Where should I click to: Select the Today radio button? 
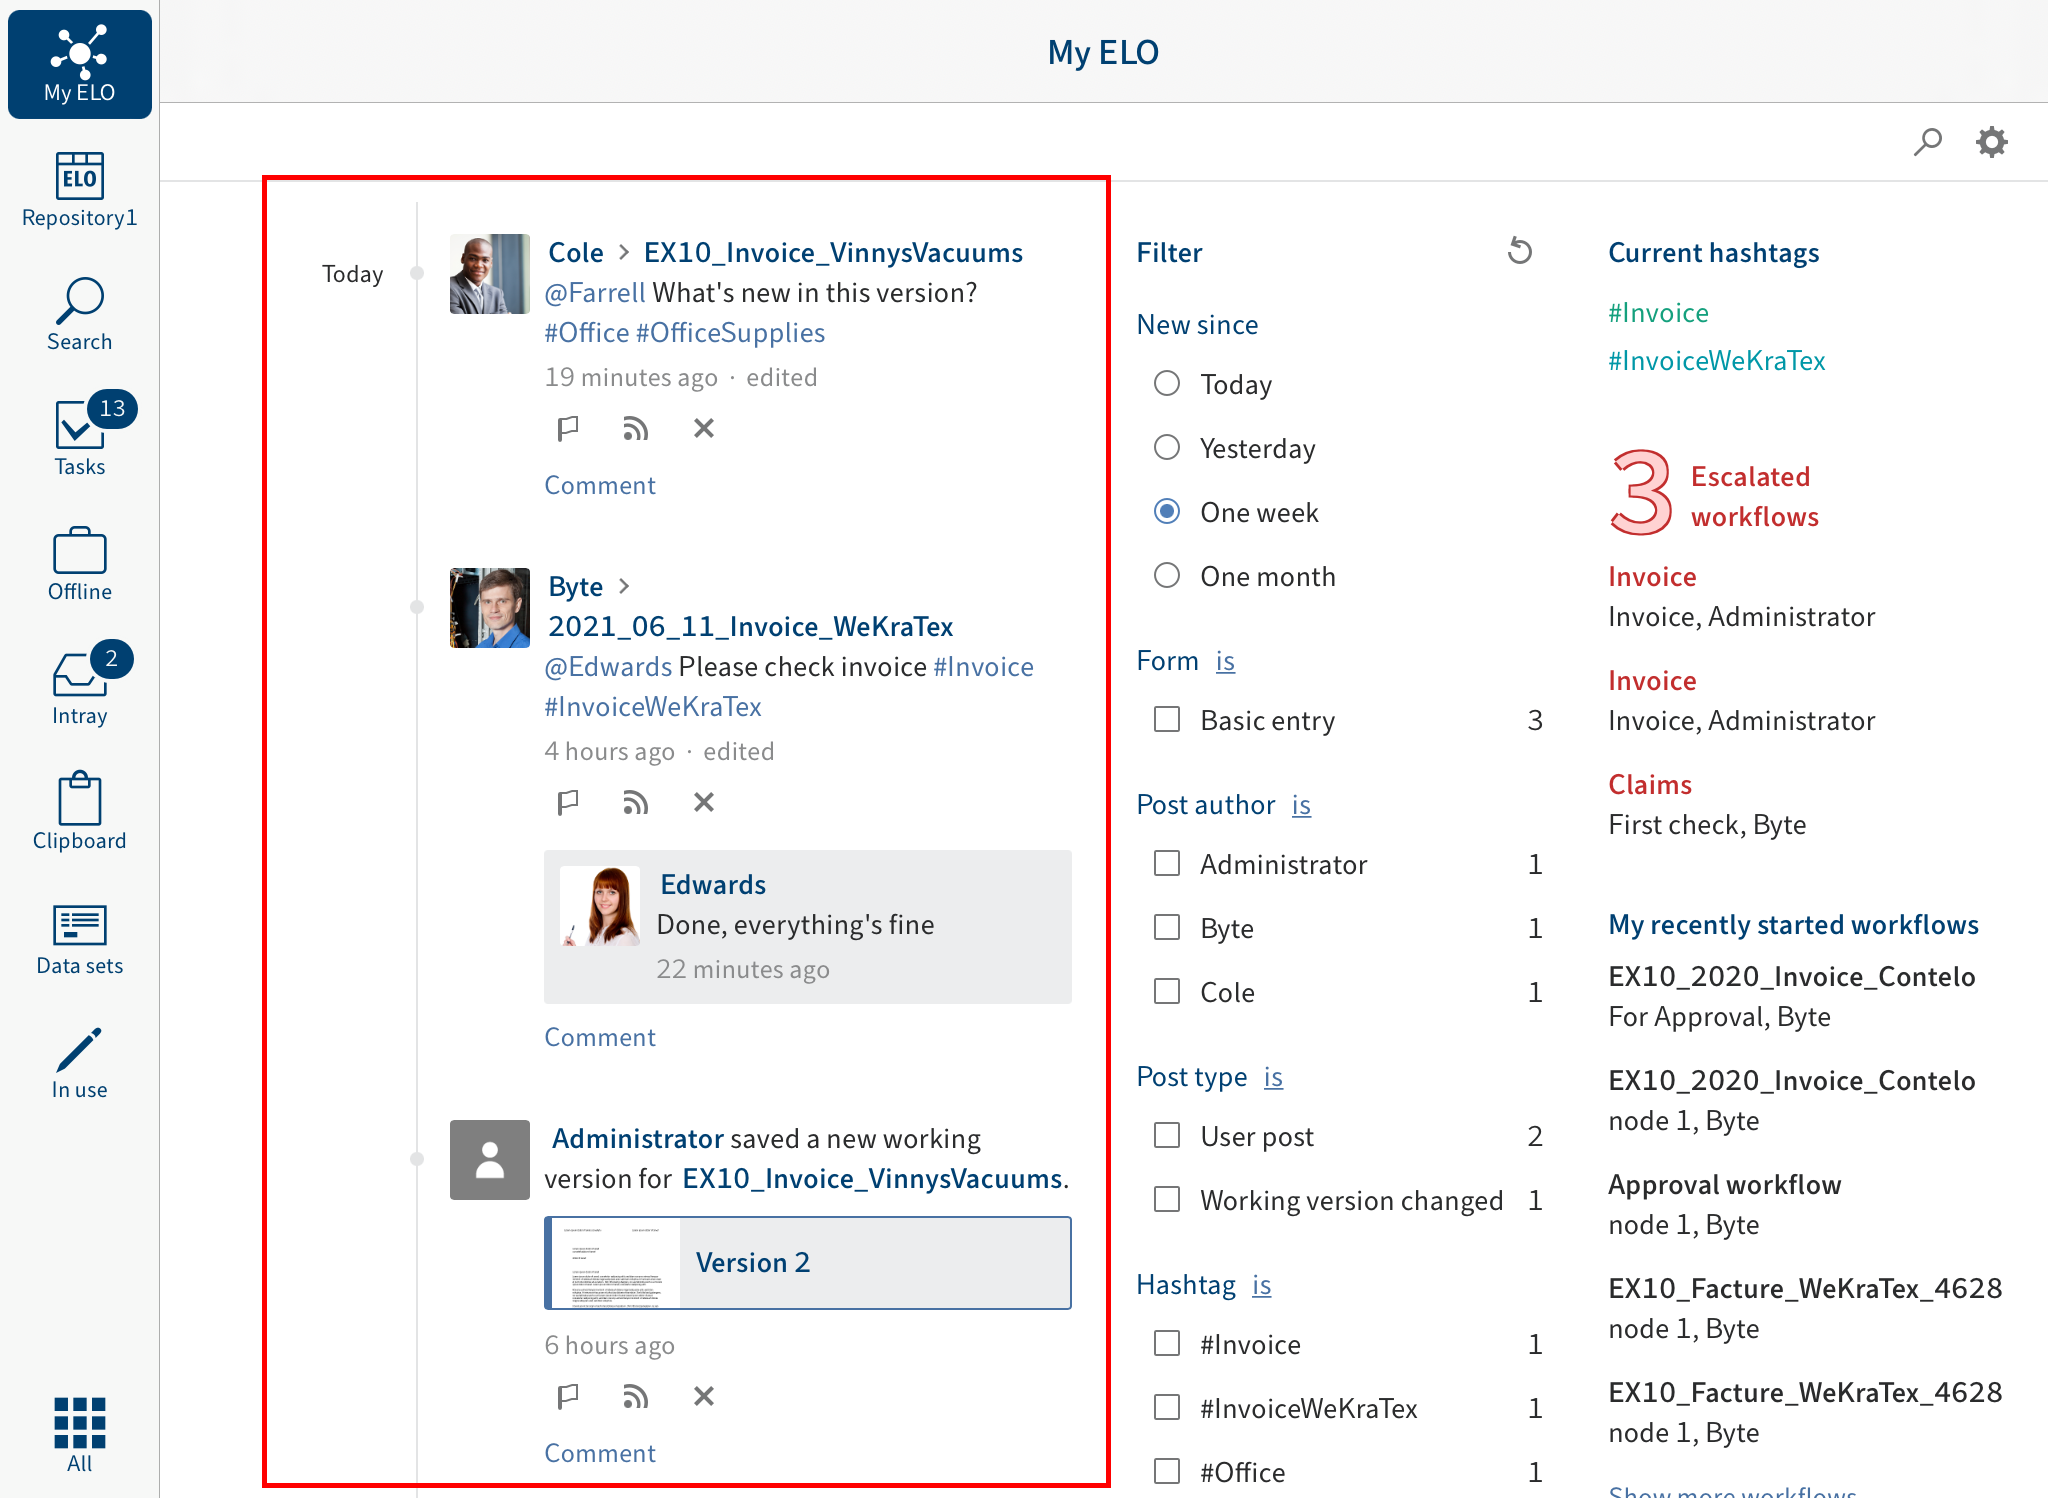[x=1167, y=384]
